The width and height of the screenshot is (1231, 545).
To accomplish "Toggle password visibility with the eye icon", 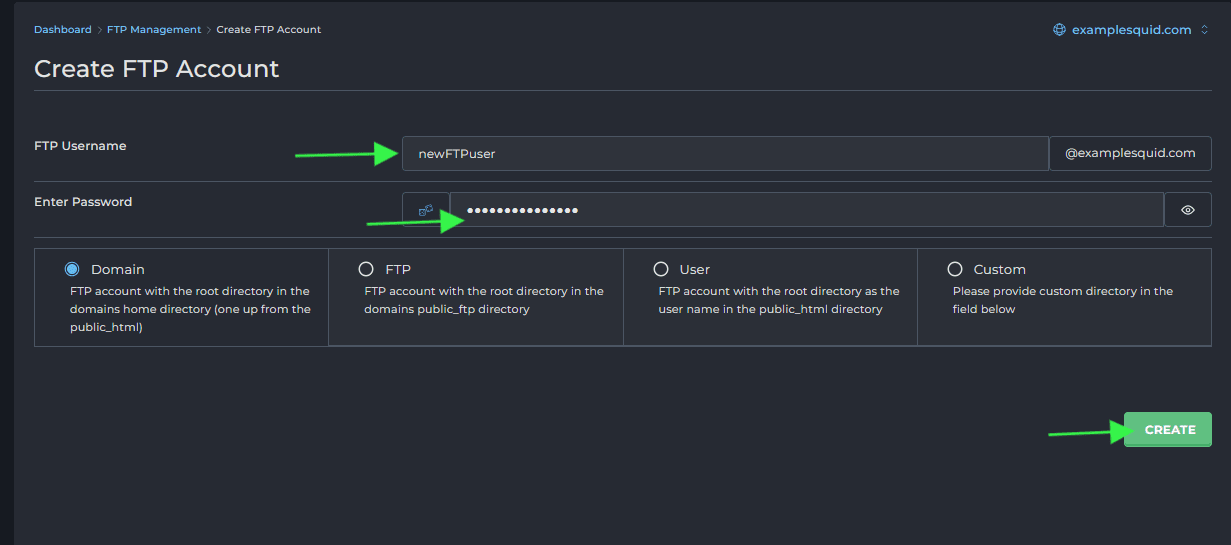I will point(1188,210).
